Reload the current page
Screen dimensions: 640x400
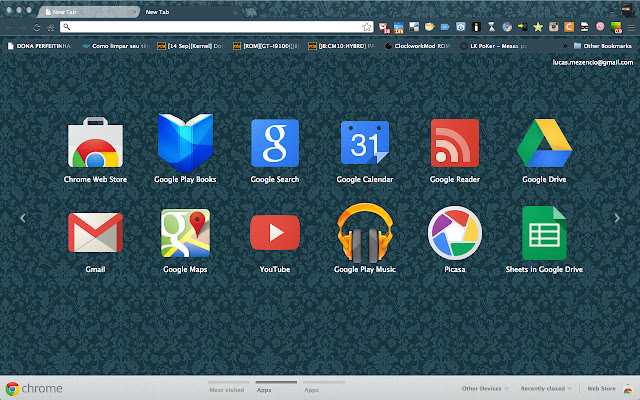pos(37,27)
